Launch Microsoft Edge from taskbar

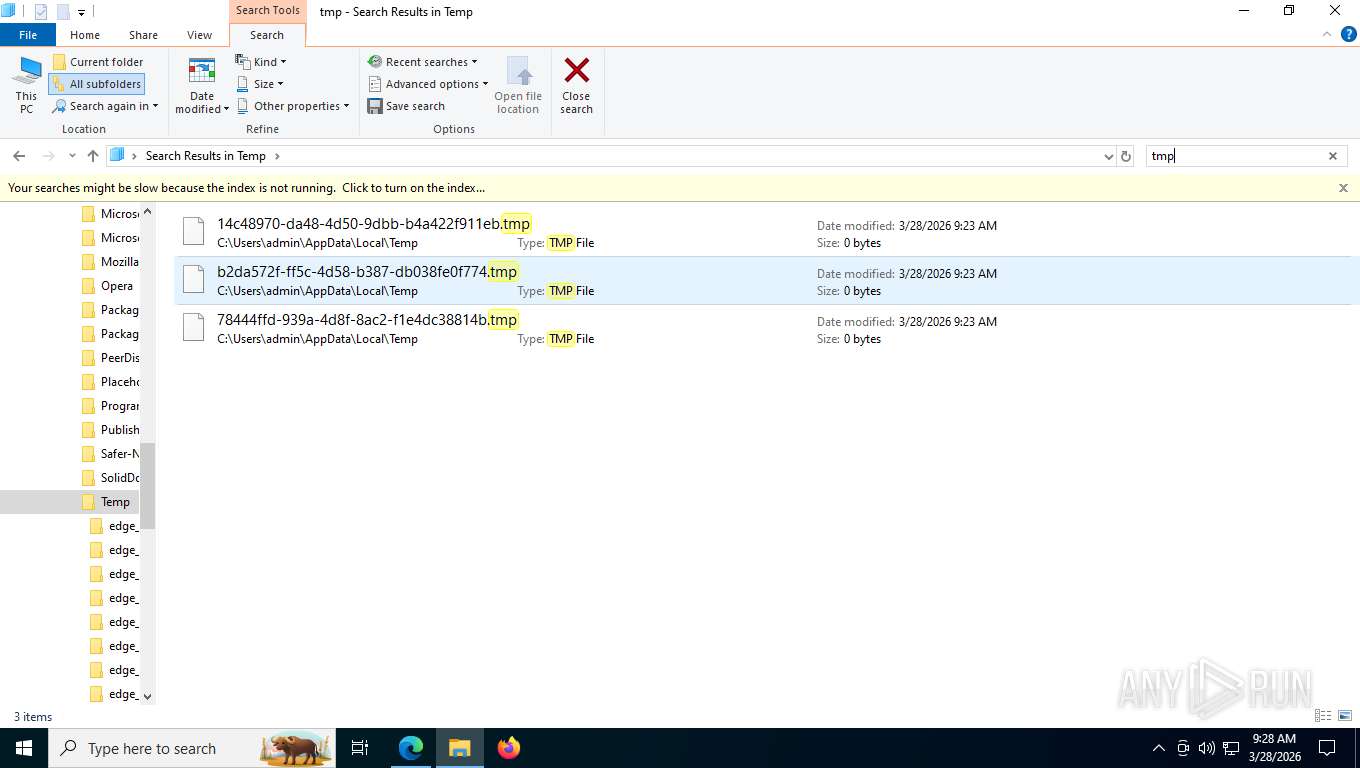411,748
